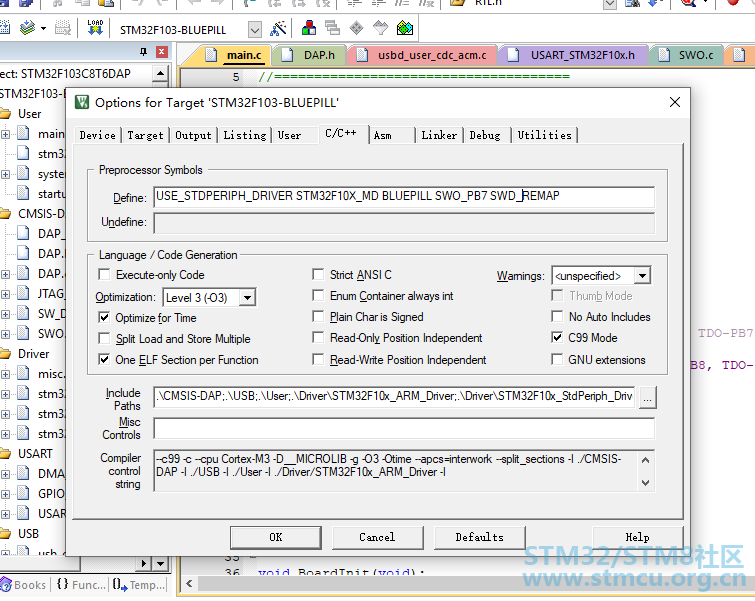Click the Manage Multi-Project Workspace icon

(x=332, y=28)
